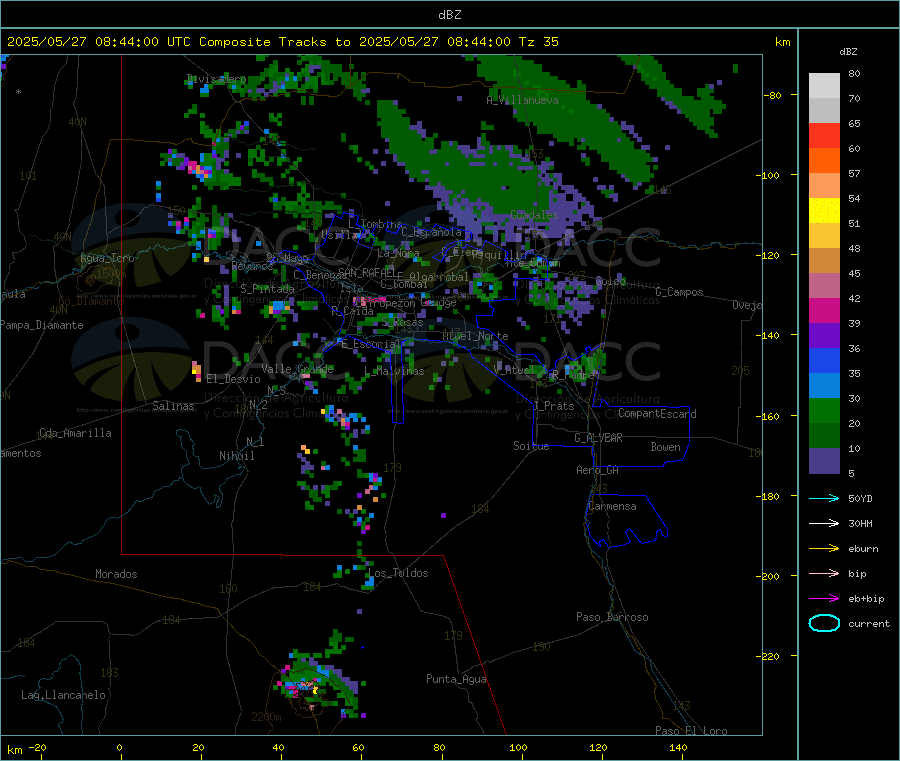Click the 'A_Villanueva' map label
900x761 pixels.
click(x=522, y=100)
